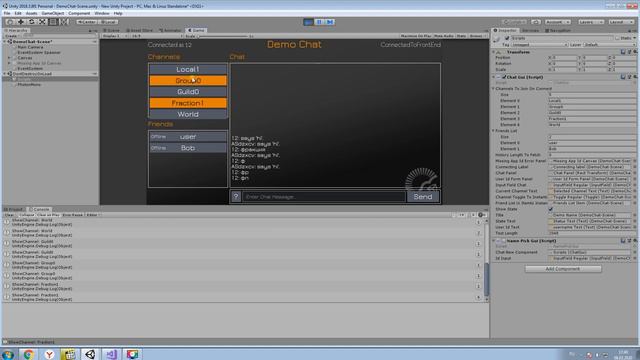Collapse the Transform component
The height and width of the screenshot is (360, 640).
click(493, 52)
